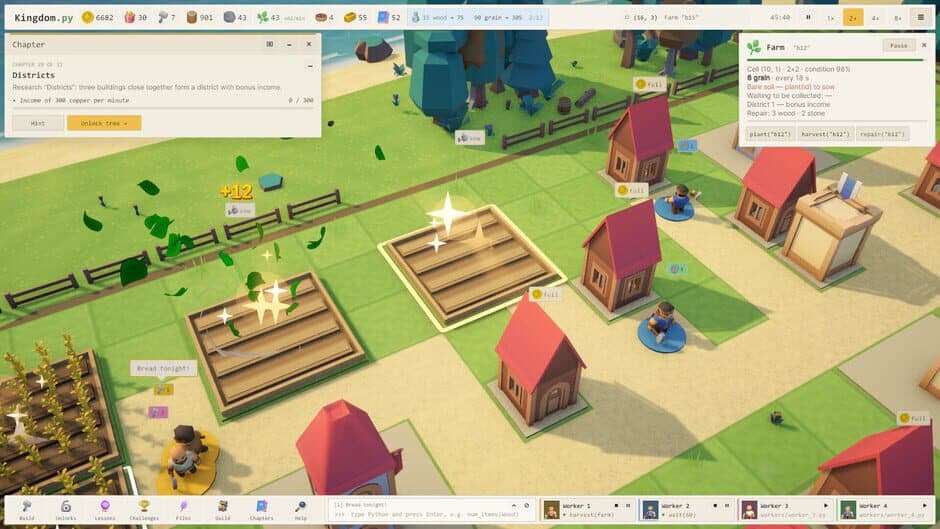Open the Build menu in bottom toolbar
Image resolution: width=940 pixels, height=529 pixels.
coord(27,509)
